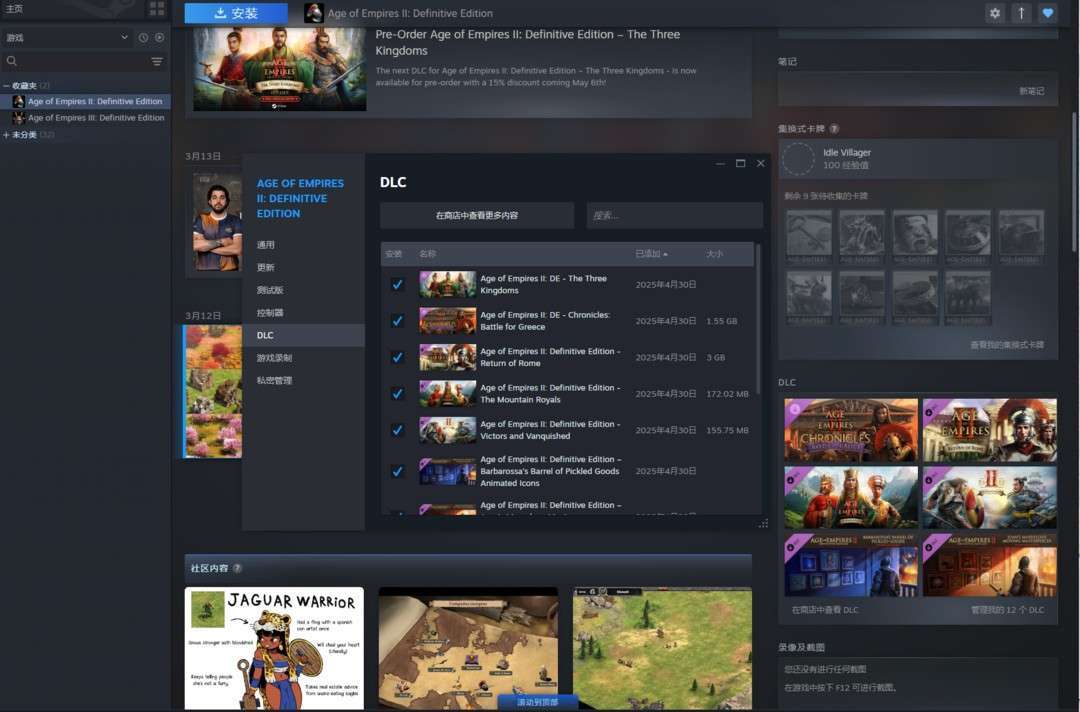The width and height of the screenshot is (1080, 712).
Task: Sort DLC list by 大小 column
Action: pos(714,254)
